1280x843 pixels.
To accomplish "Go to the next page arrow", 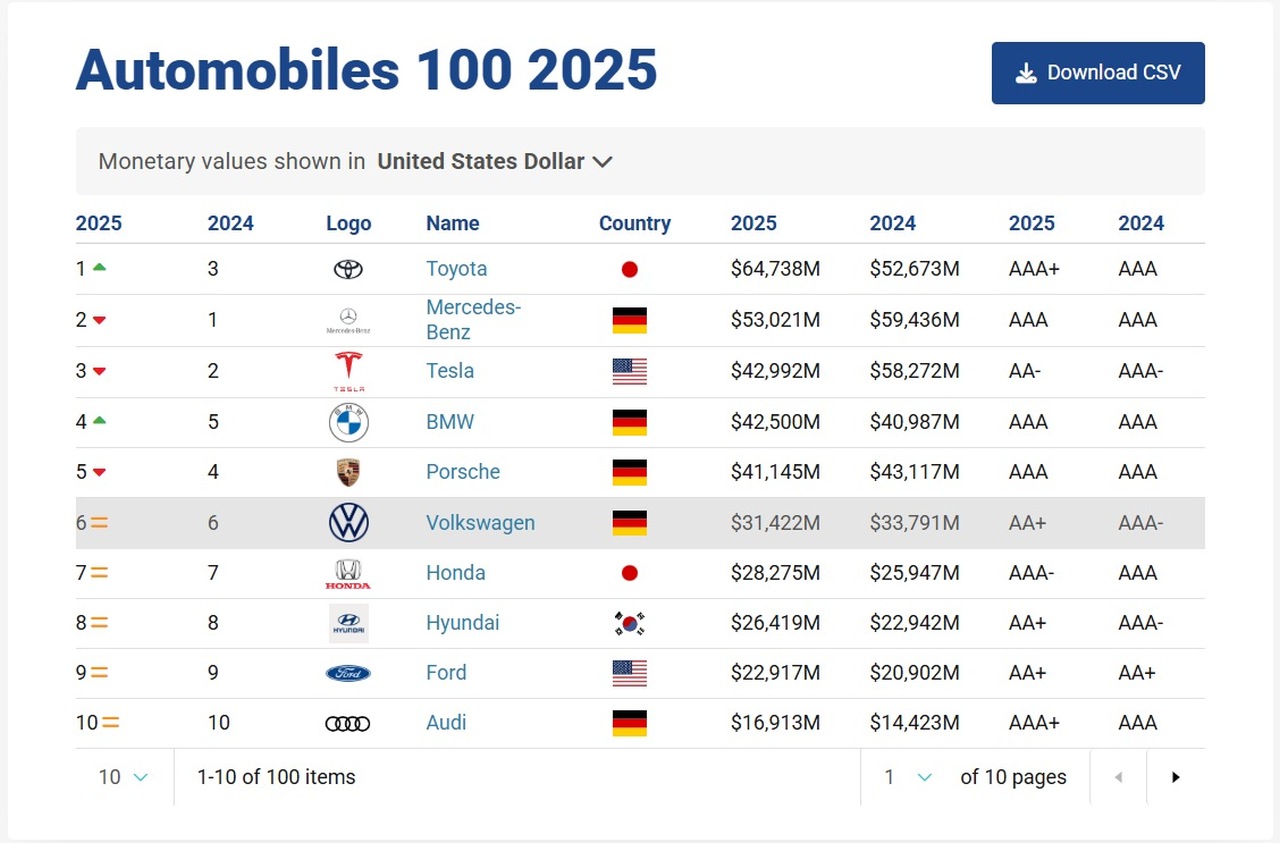I will [x=1176, y=777].
